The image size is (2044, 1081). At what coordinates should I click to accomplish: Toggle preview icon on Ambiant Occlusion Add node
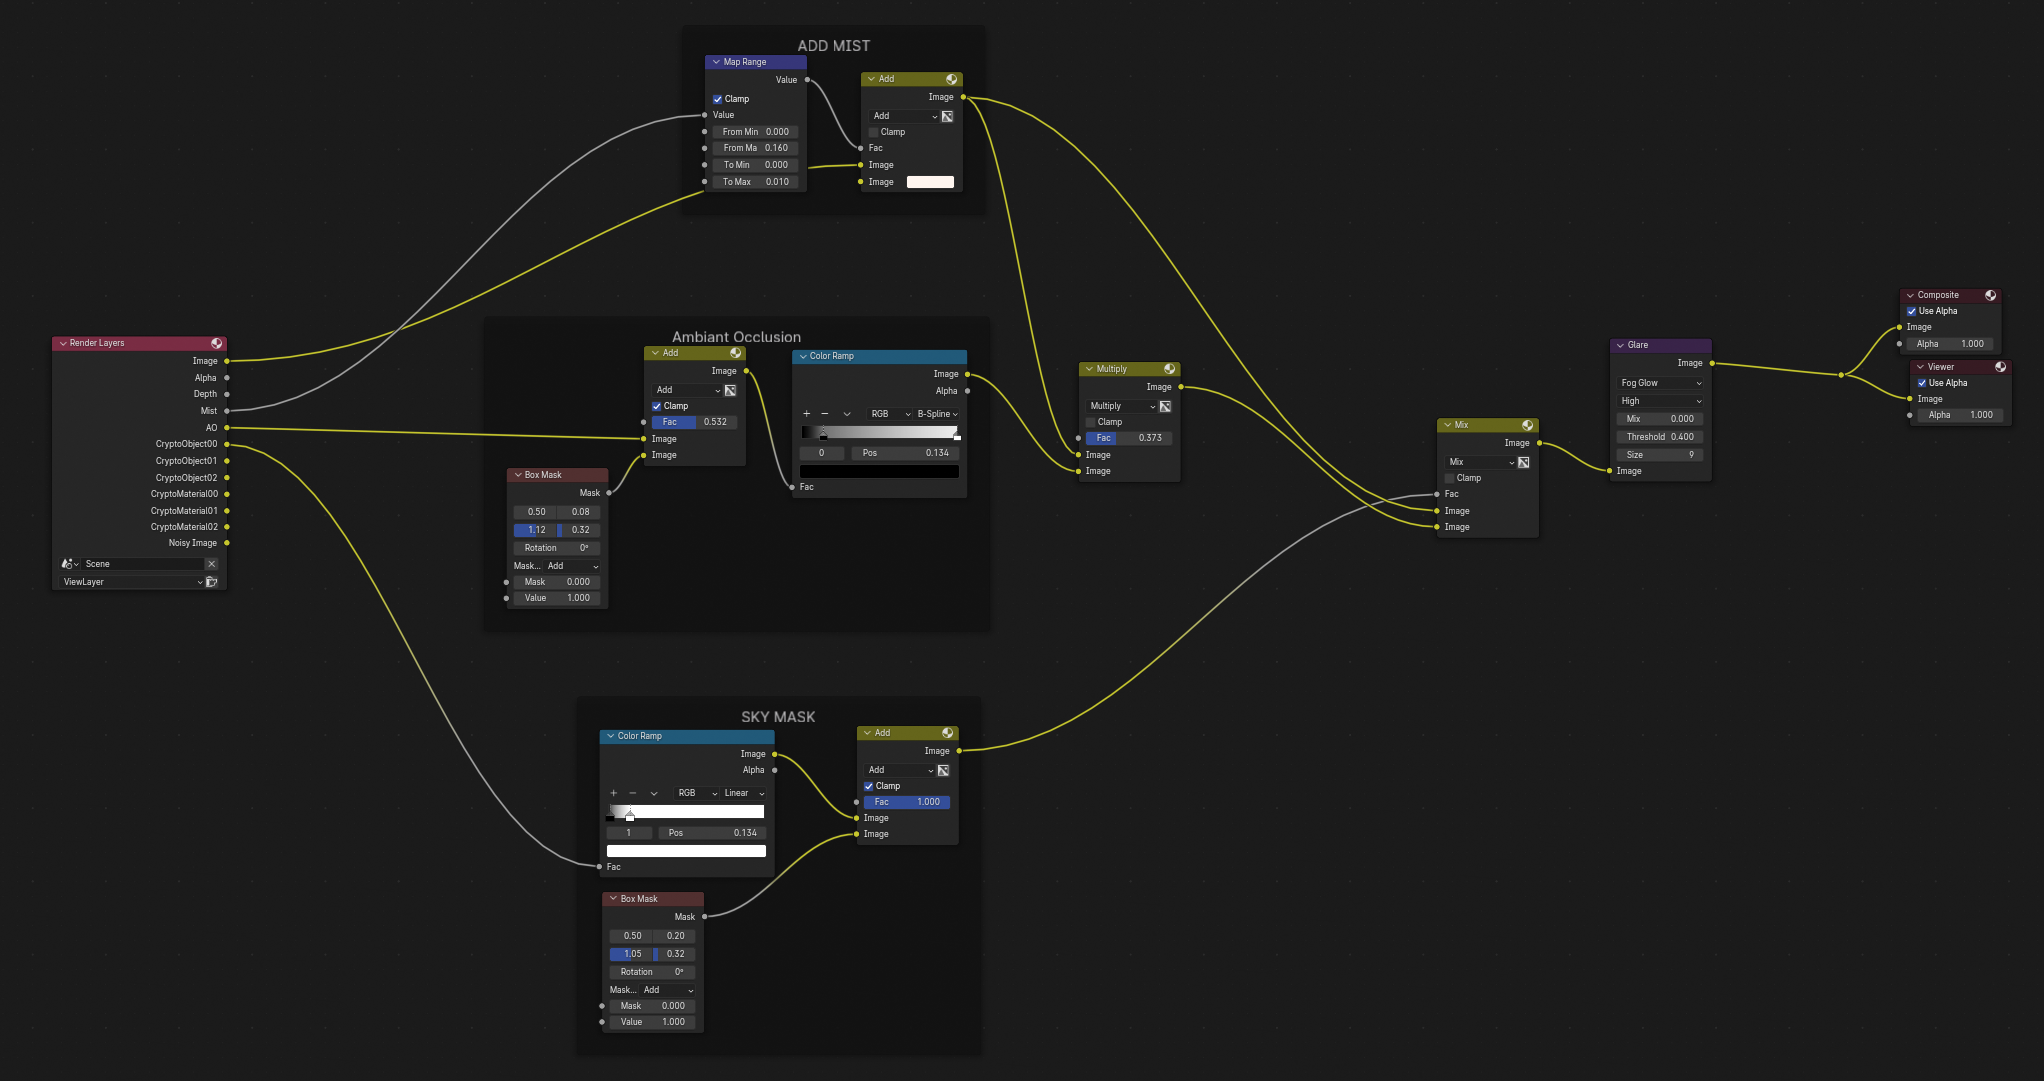click(x=735, y=353)
